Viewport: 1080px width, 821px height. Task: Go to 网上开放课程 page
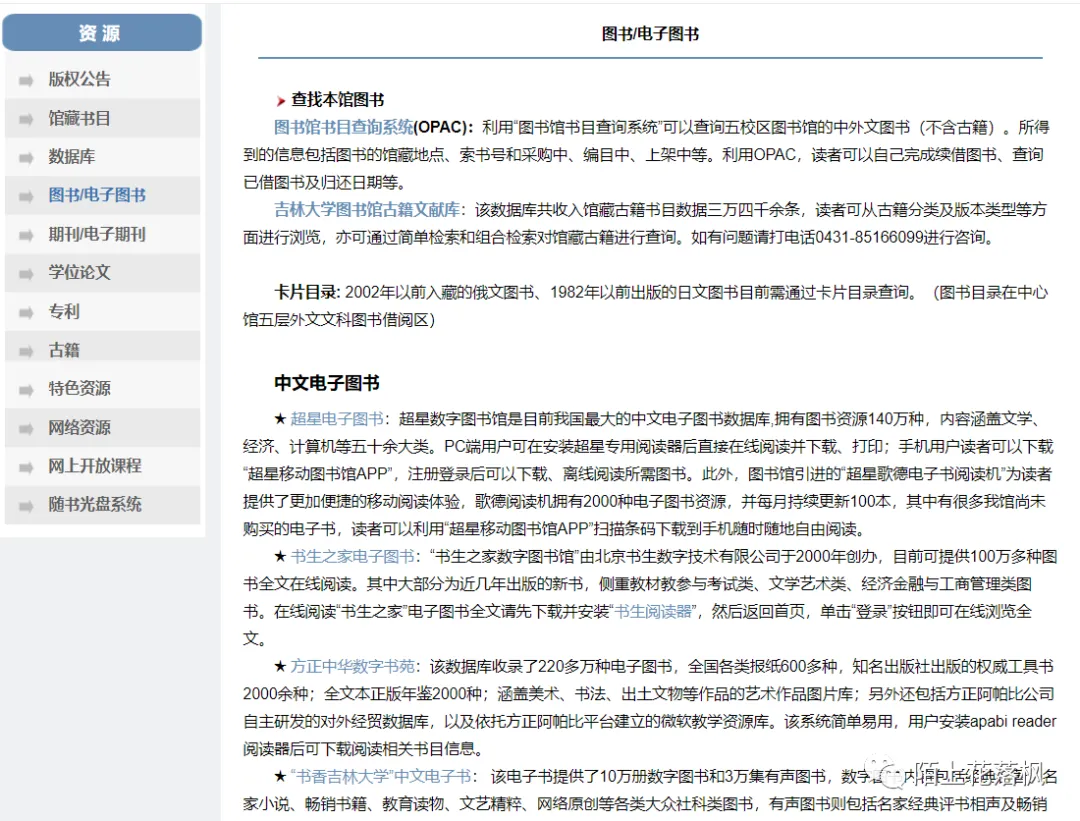pyautogui.click(x=95, y=466)
